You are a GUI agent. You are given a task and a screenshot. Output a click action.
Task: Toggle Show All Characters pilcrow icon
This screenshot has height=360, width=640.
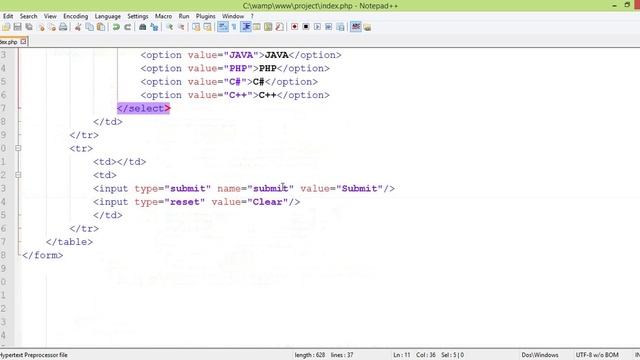coord(234,27)
